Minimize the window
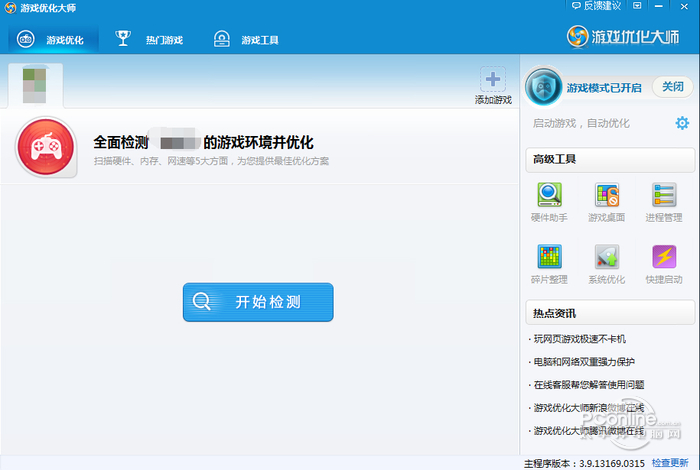 point(659,6)
